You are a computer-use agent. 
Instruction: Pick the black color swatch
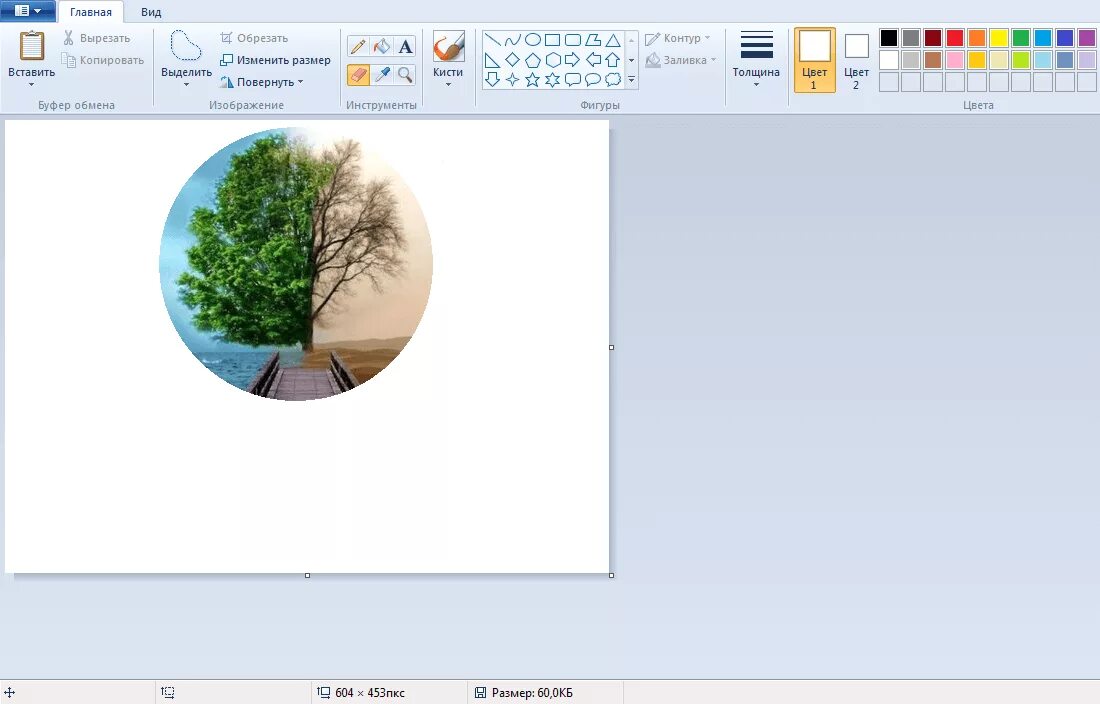[x=889, y=37]
